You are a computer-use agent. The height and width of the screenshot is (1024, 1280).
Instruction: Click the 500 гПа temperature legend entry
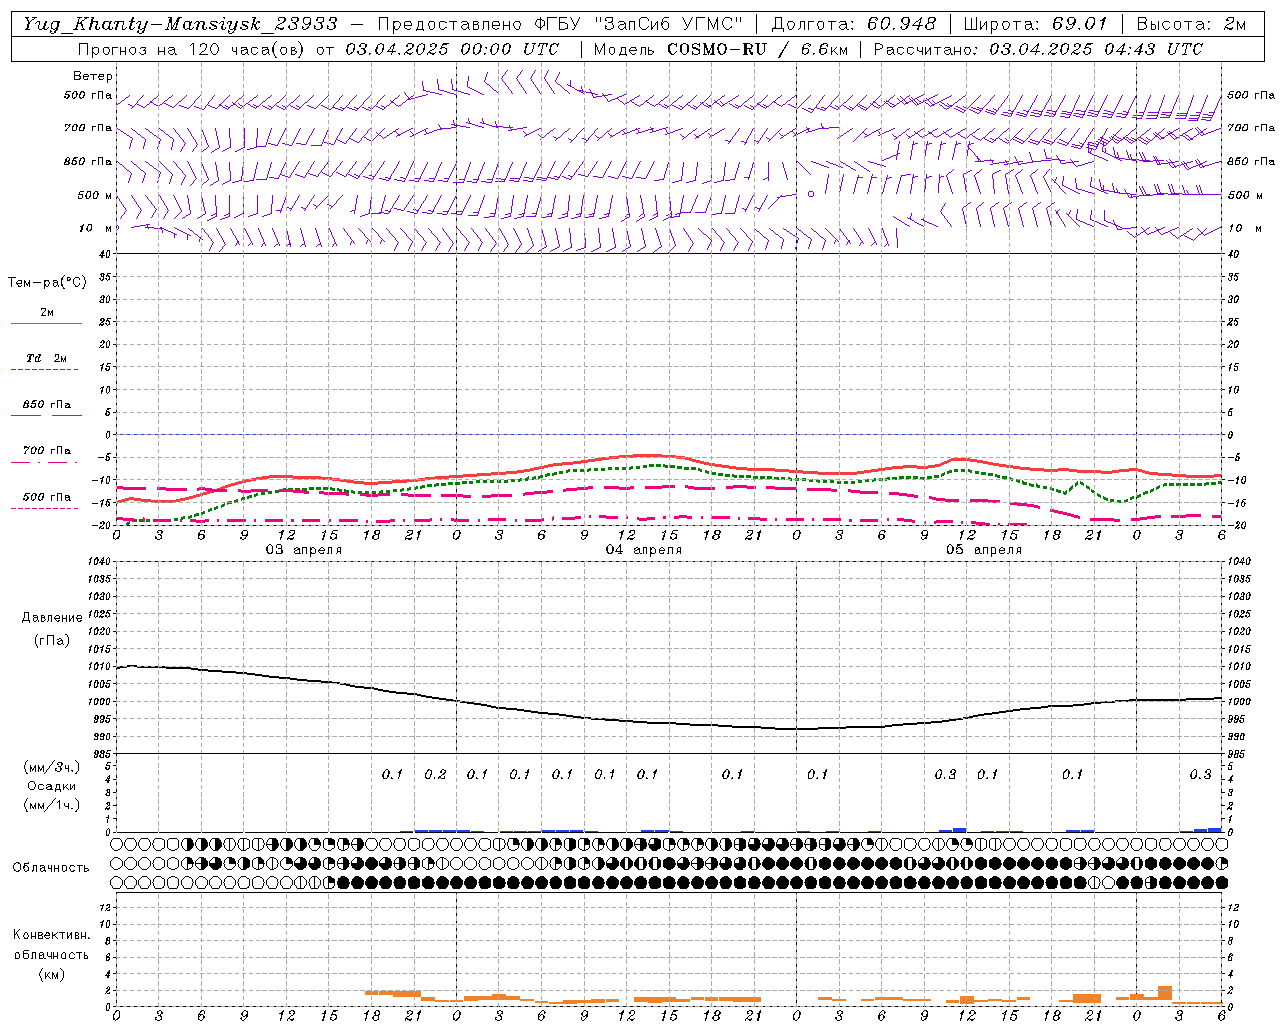click(x=47, y=497)
